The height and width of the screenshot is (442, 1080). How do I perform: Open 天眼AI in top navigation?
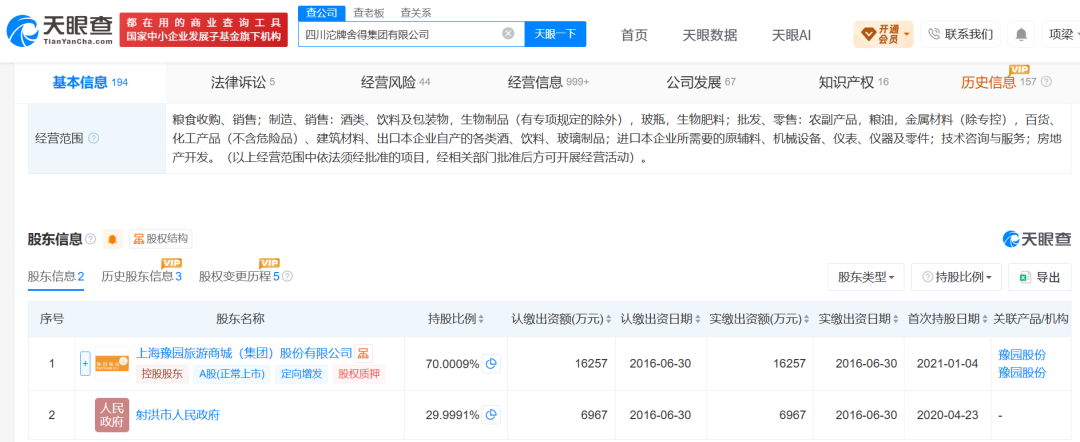(791, 34)
